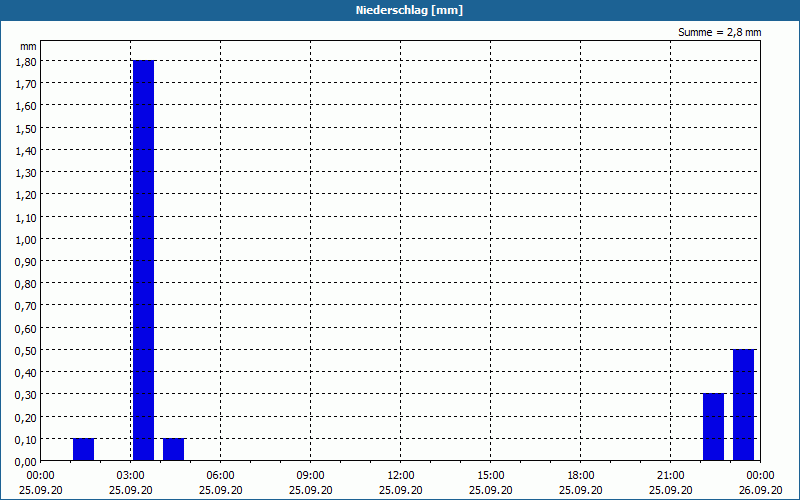Image resolution: width=800 pixels, height=500 pixels.
Task: Click the '18:00' x-axis time label
Action: [581, 476]
